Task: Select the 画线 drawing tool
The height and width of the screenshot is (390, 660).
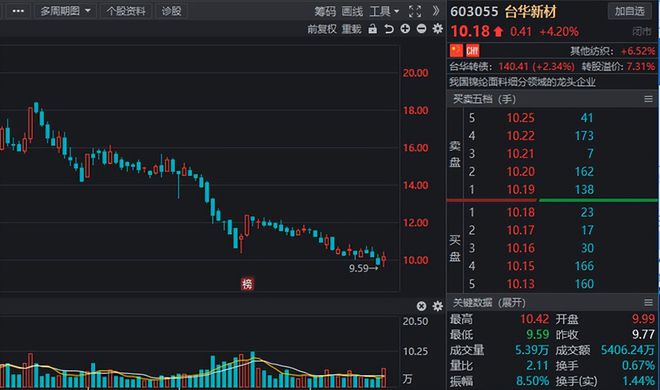Action: point(352,11)
